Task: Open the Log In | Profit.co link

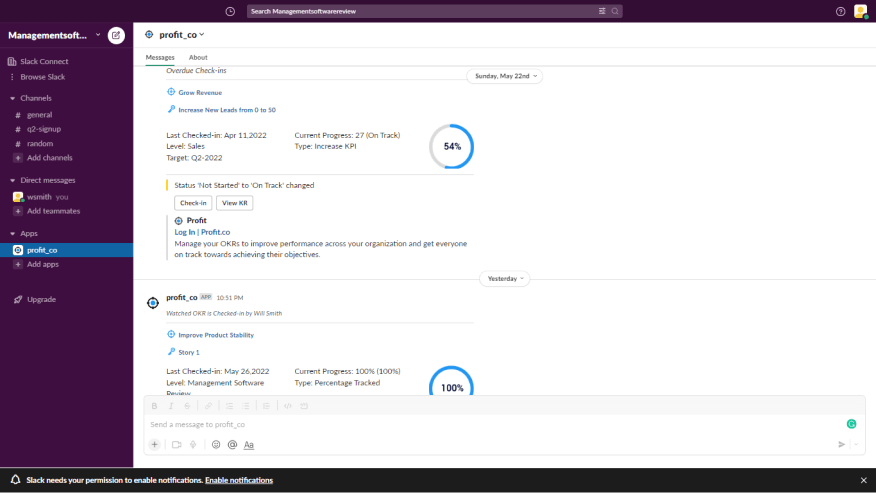Action: pyautogui.click(x=202, y=232)
